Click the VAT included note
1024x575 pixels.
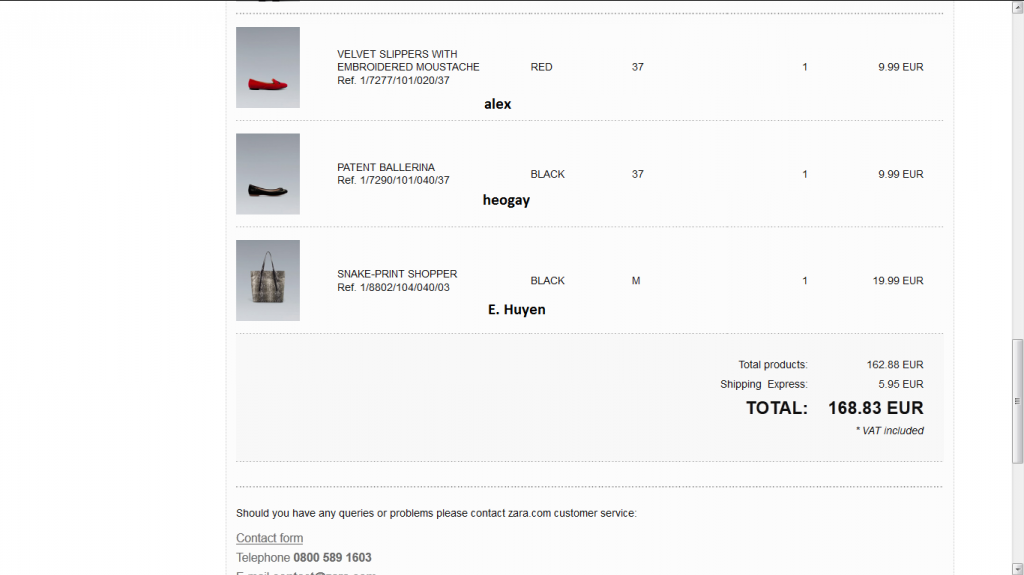pos(889,431)
